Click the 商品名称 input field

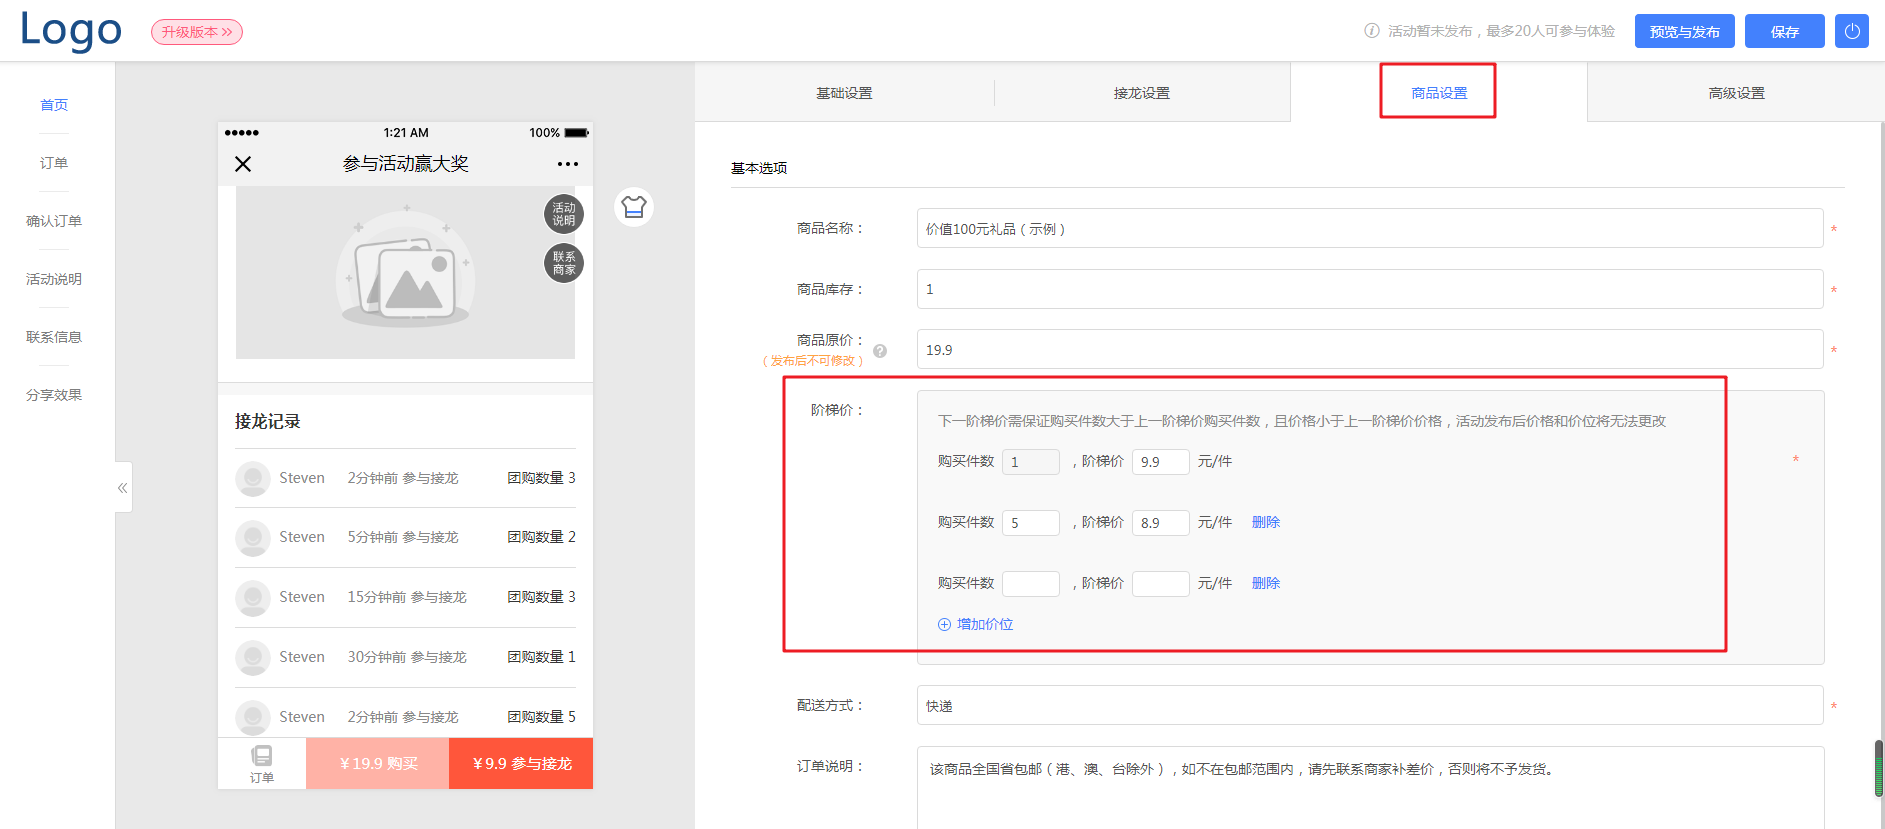[1370, 228]
